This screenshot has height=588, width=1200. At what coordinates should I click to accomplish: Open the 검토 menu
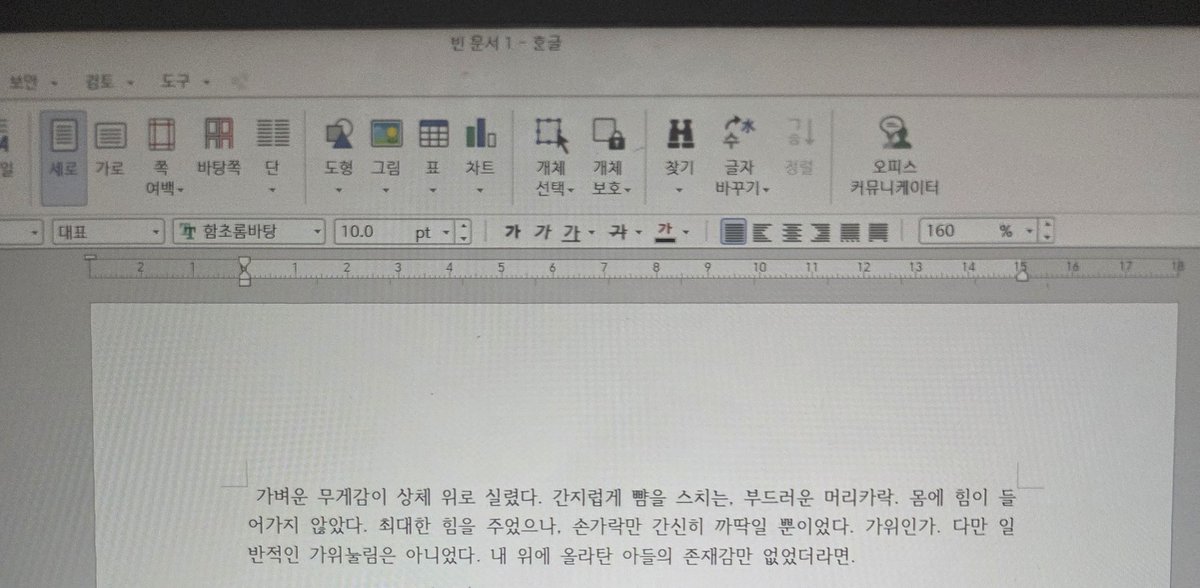click(x=108, y=81)
